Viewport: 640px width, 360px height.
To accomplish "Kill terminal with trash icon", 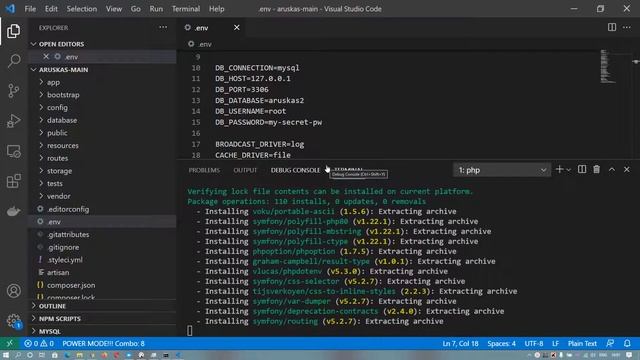I will point(596,169).
